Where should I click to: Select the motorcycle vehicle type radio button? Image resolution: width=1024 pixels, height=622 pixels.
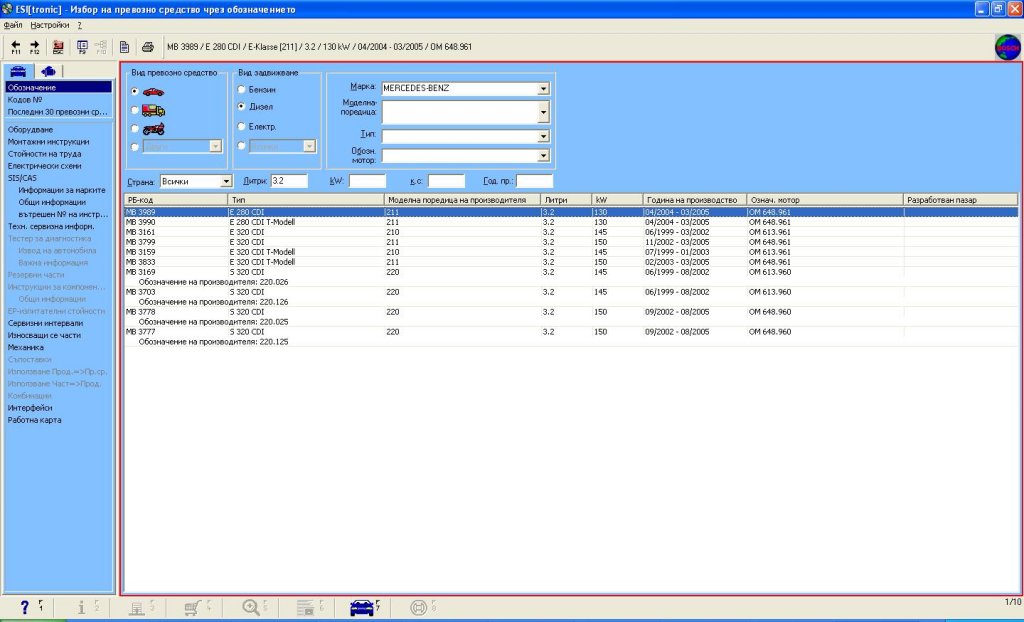tap(135, 128)
